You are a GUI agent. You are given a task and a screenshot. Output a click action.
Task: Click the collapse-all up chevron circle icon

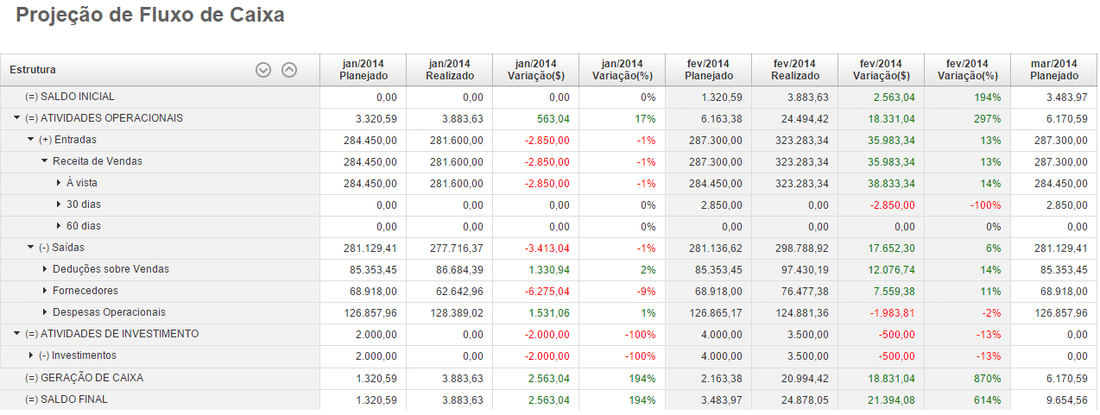pyautogui.click(x=289, y=70)
